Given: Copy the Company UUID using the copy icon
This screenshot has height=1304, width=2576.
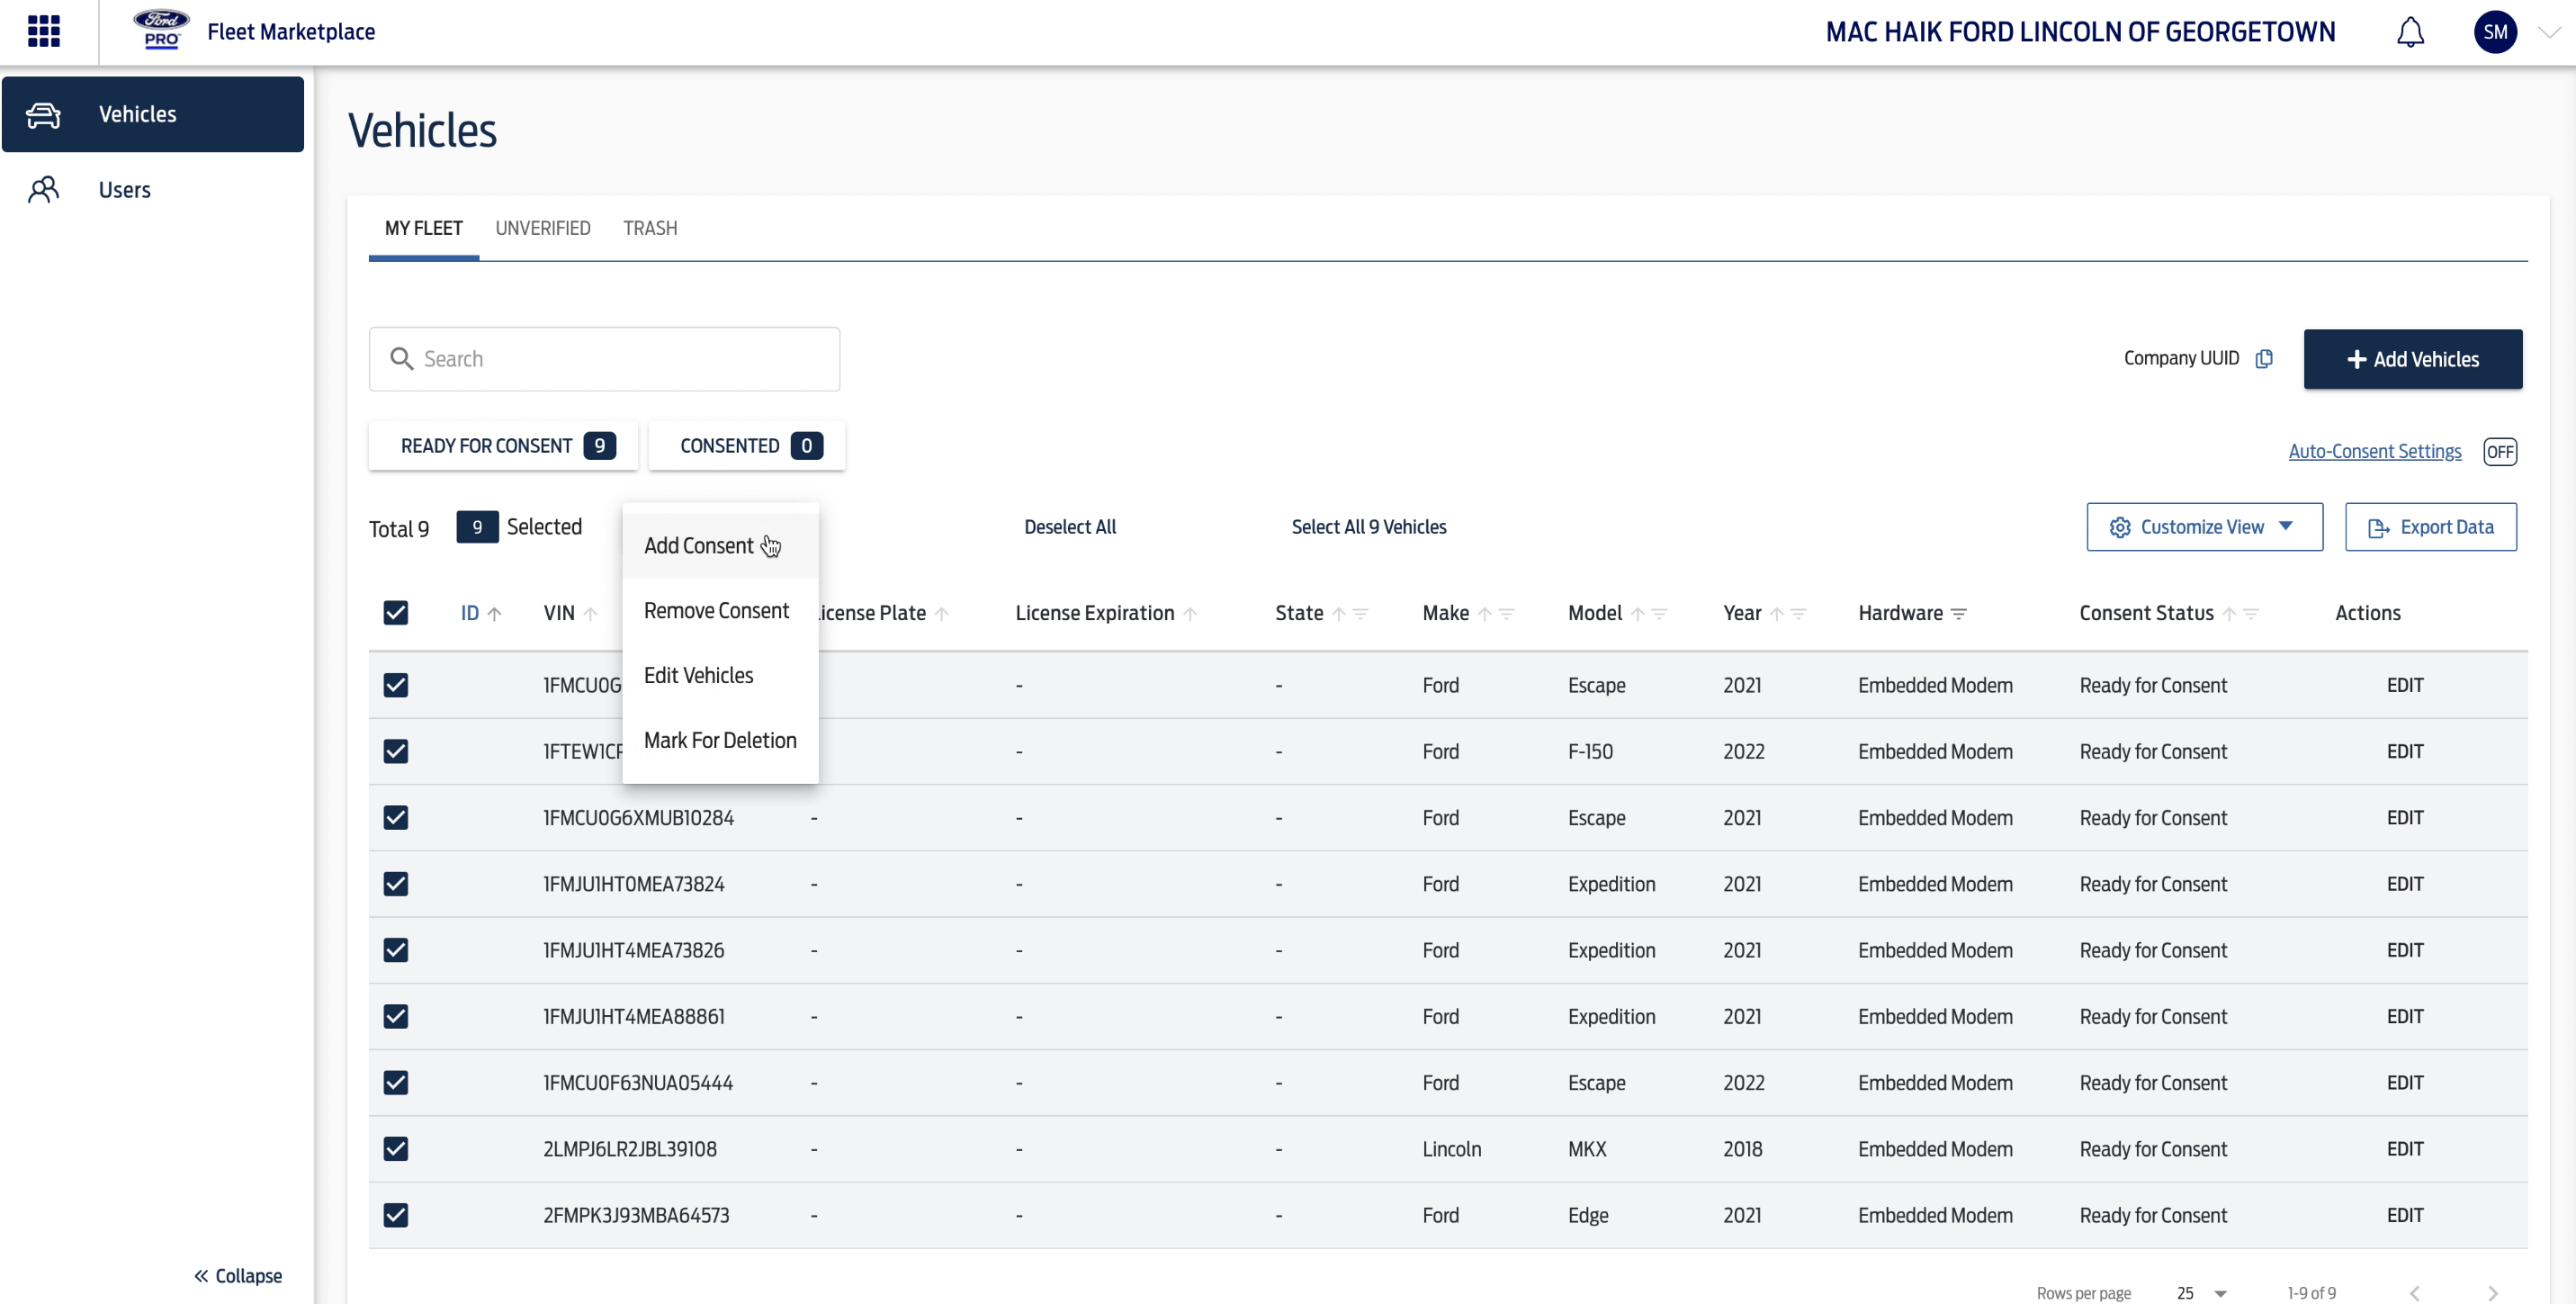Looking at the screenshot, I should click(x=2265, y=358).
